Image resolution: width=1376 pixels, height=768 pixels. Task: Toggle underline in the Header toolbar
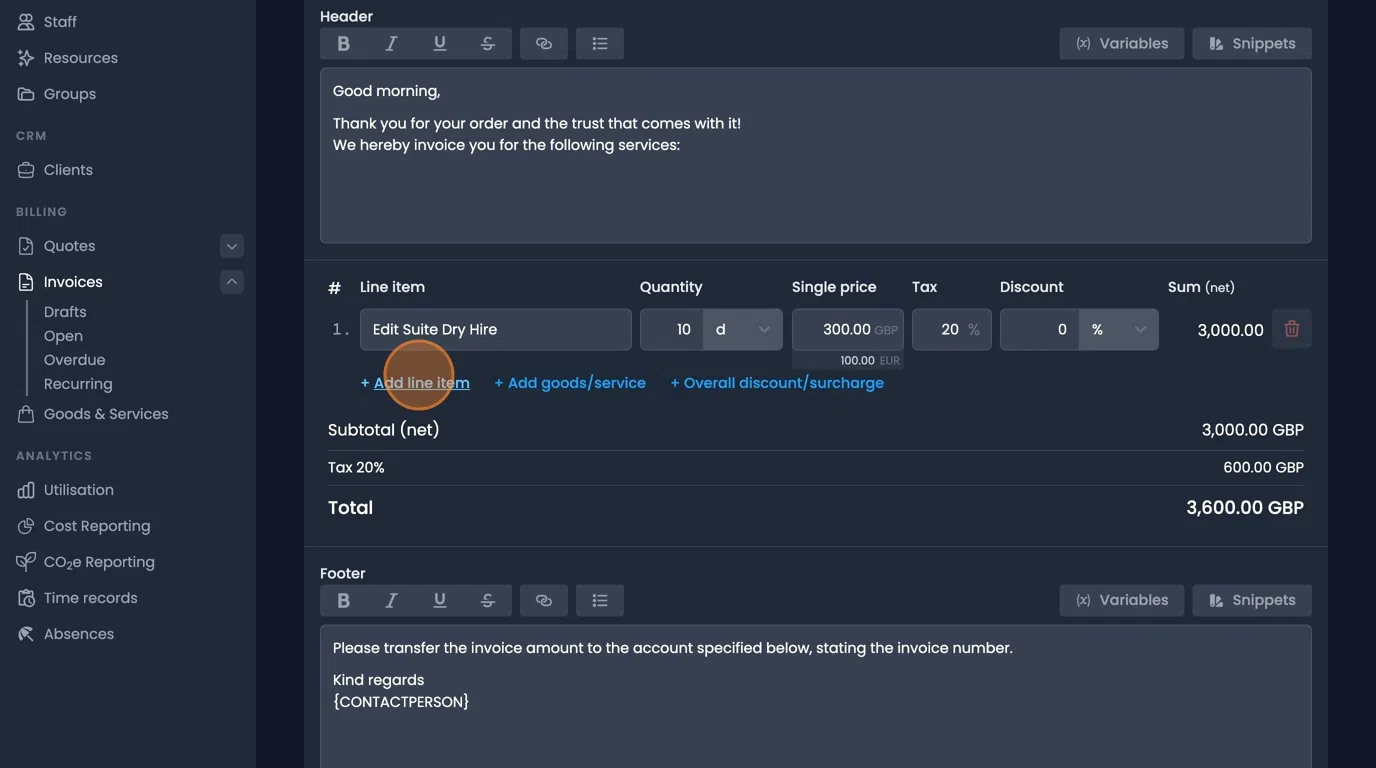[439, 43]
